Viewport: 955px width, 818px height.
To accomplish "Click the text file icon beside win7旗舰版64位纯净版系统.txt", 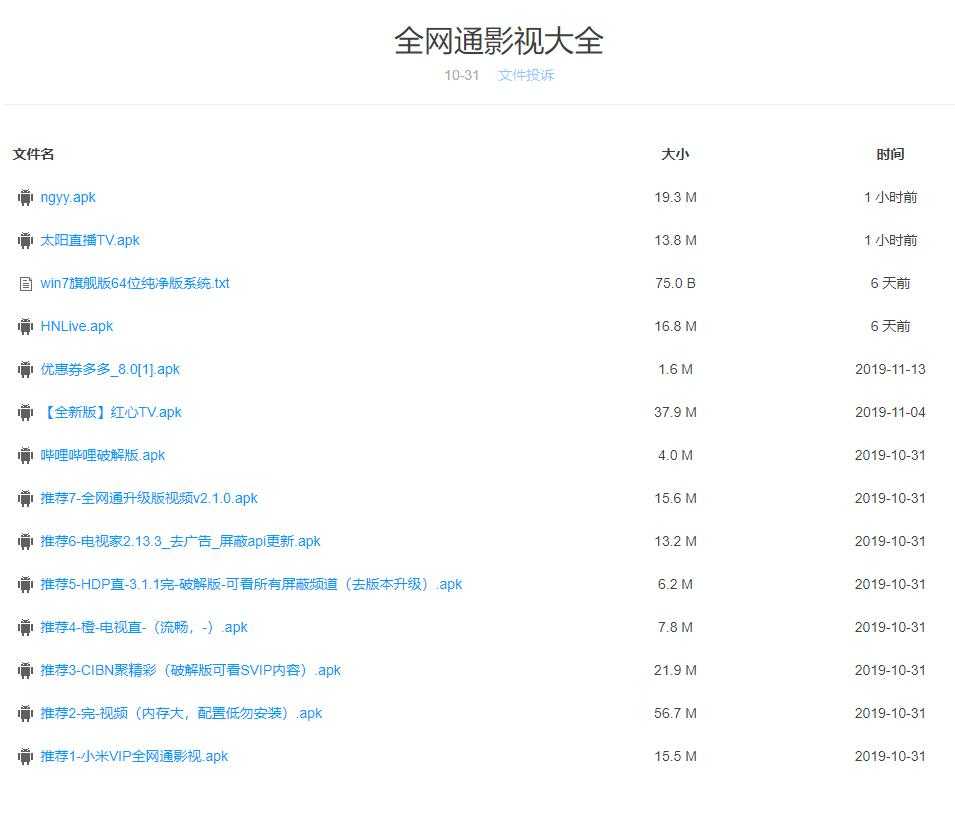I will [26, 284].
